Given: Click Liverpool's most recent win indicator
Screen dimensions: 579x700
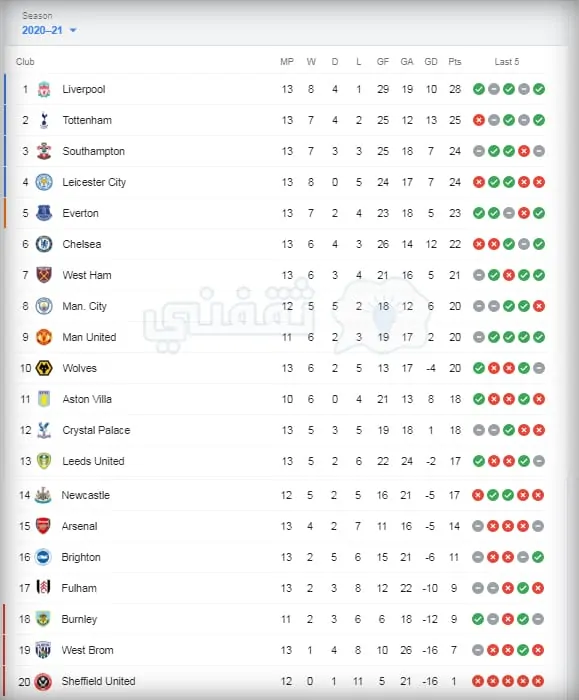Looking at the screenshot, I should tap(539, 89).
